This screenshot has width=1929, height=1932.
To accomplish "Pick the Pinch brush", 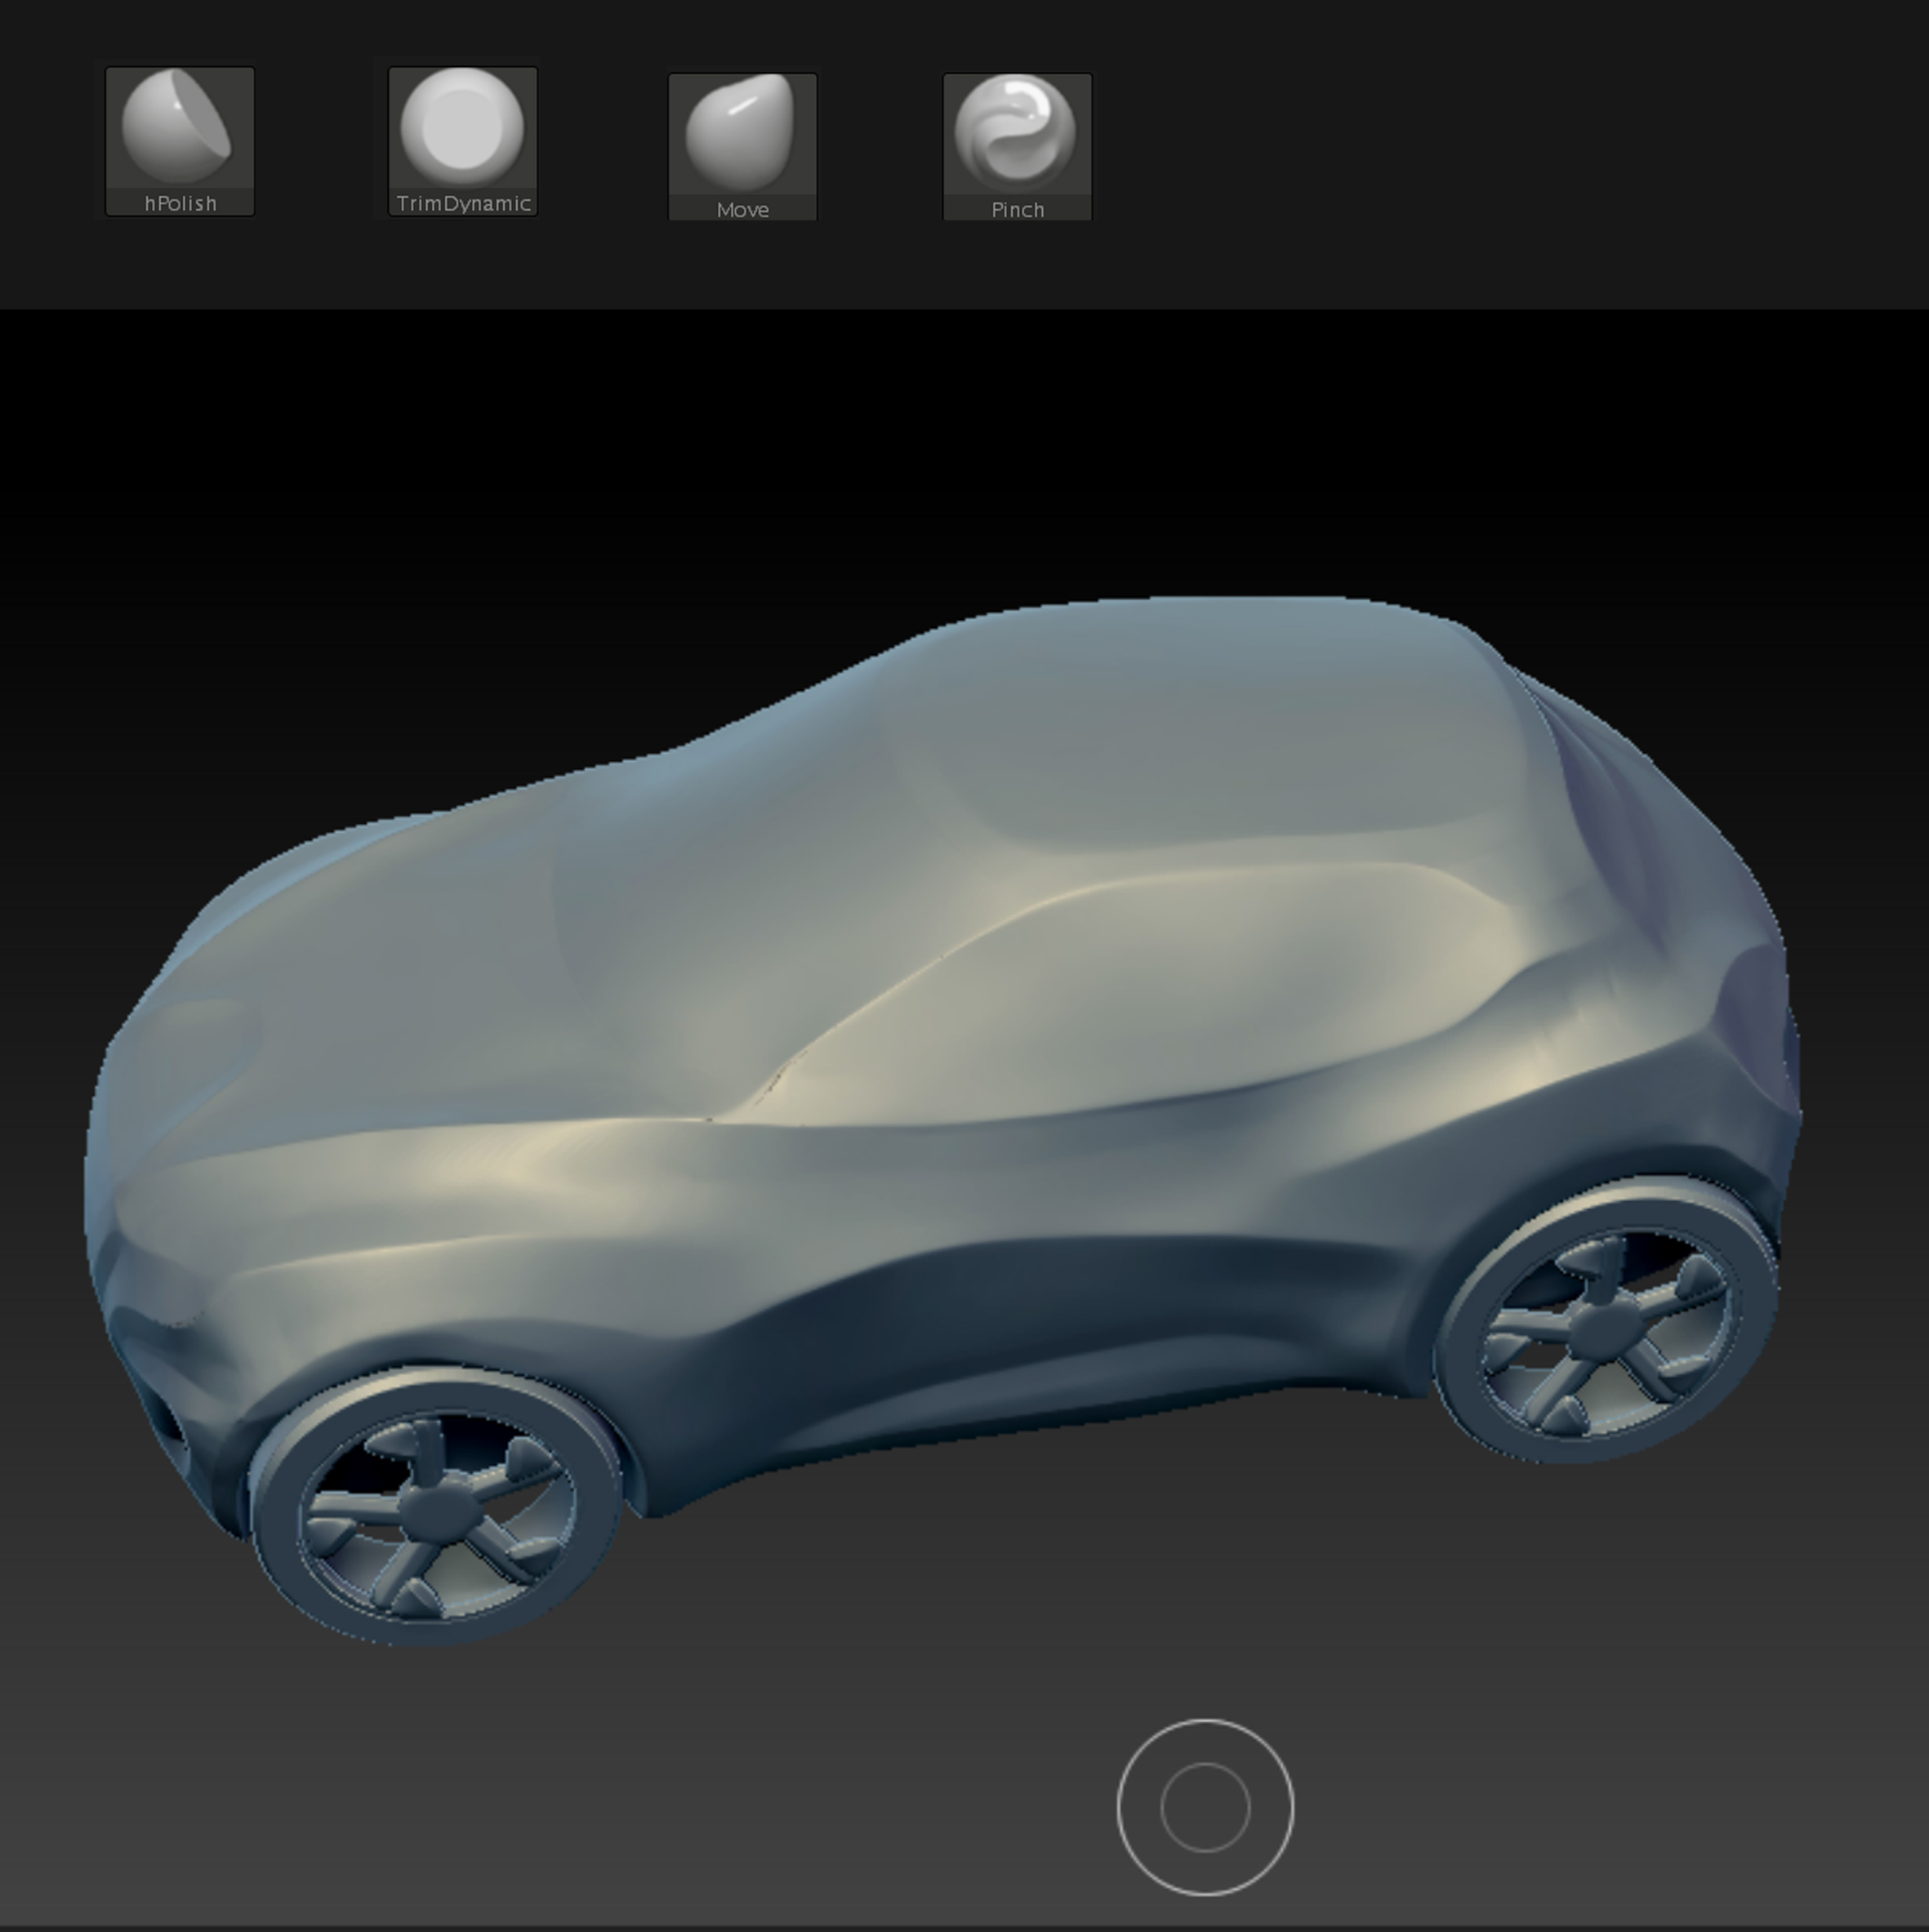I will pyautogui.click(x=1017, y=147).
